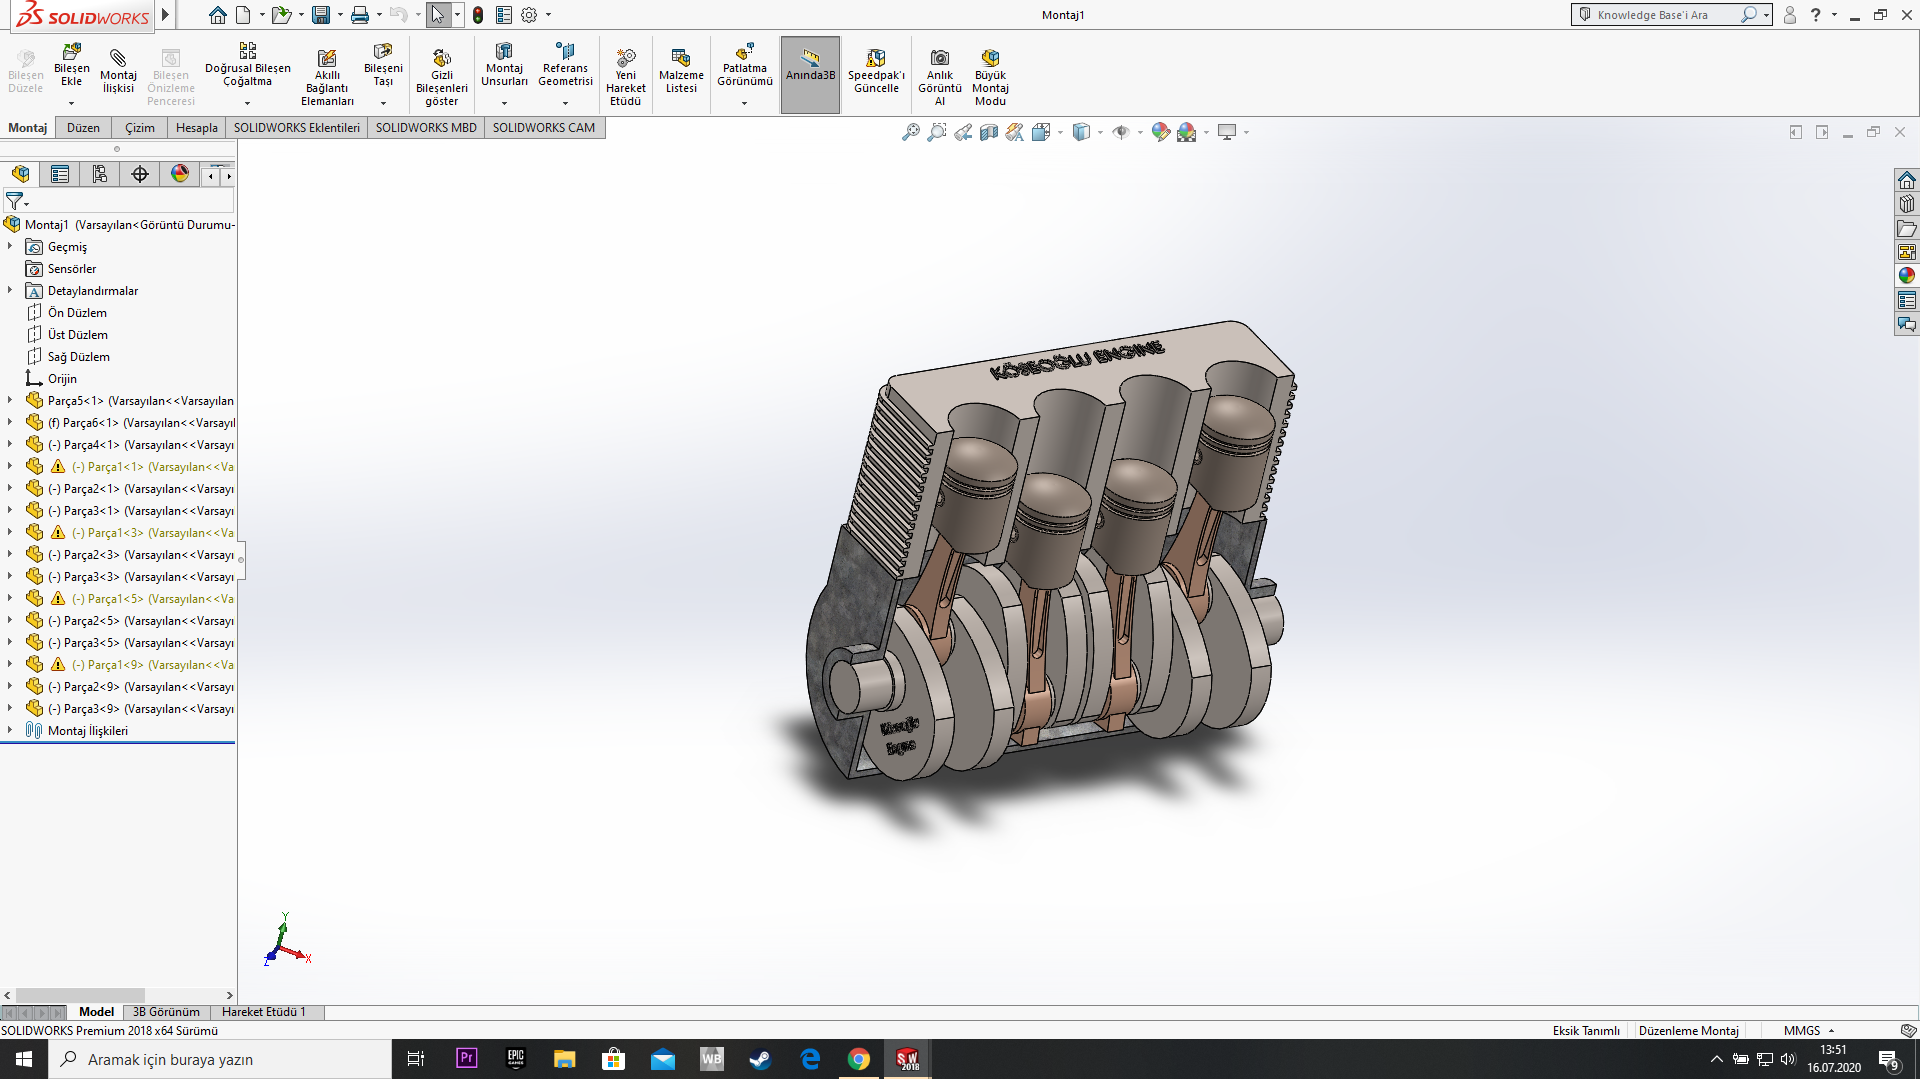Click the Bileşen Ekle (Insert Component) icon
Screen dimensions: 1920x1079
pos(71,52)
